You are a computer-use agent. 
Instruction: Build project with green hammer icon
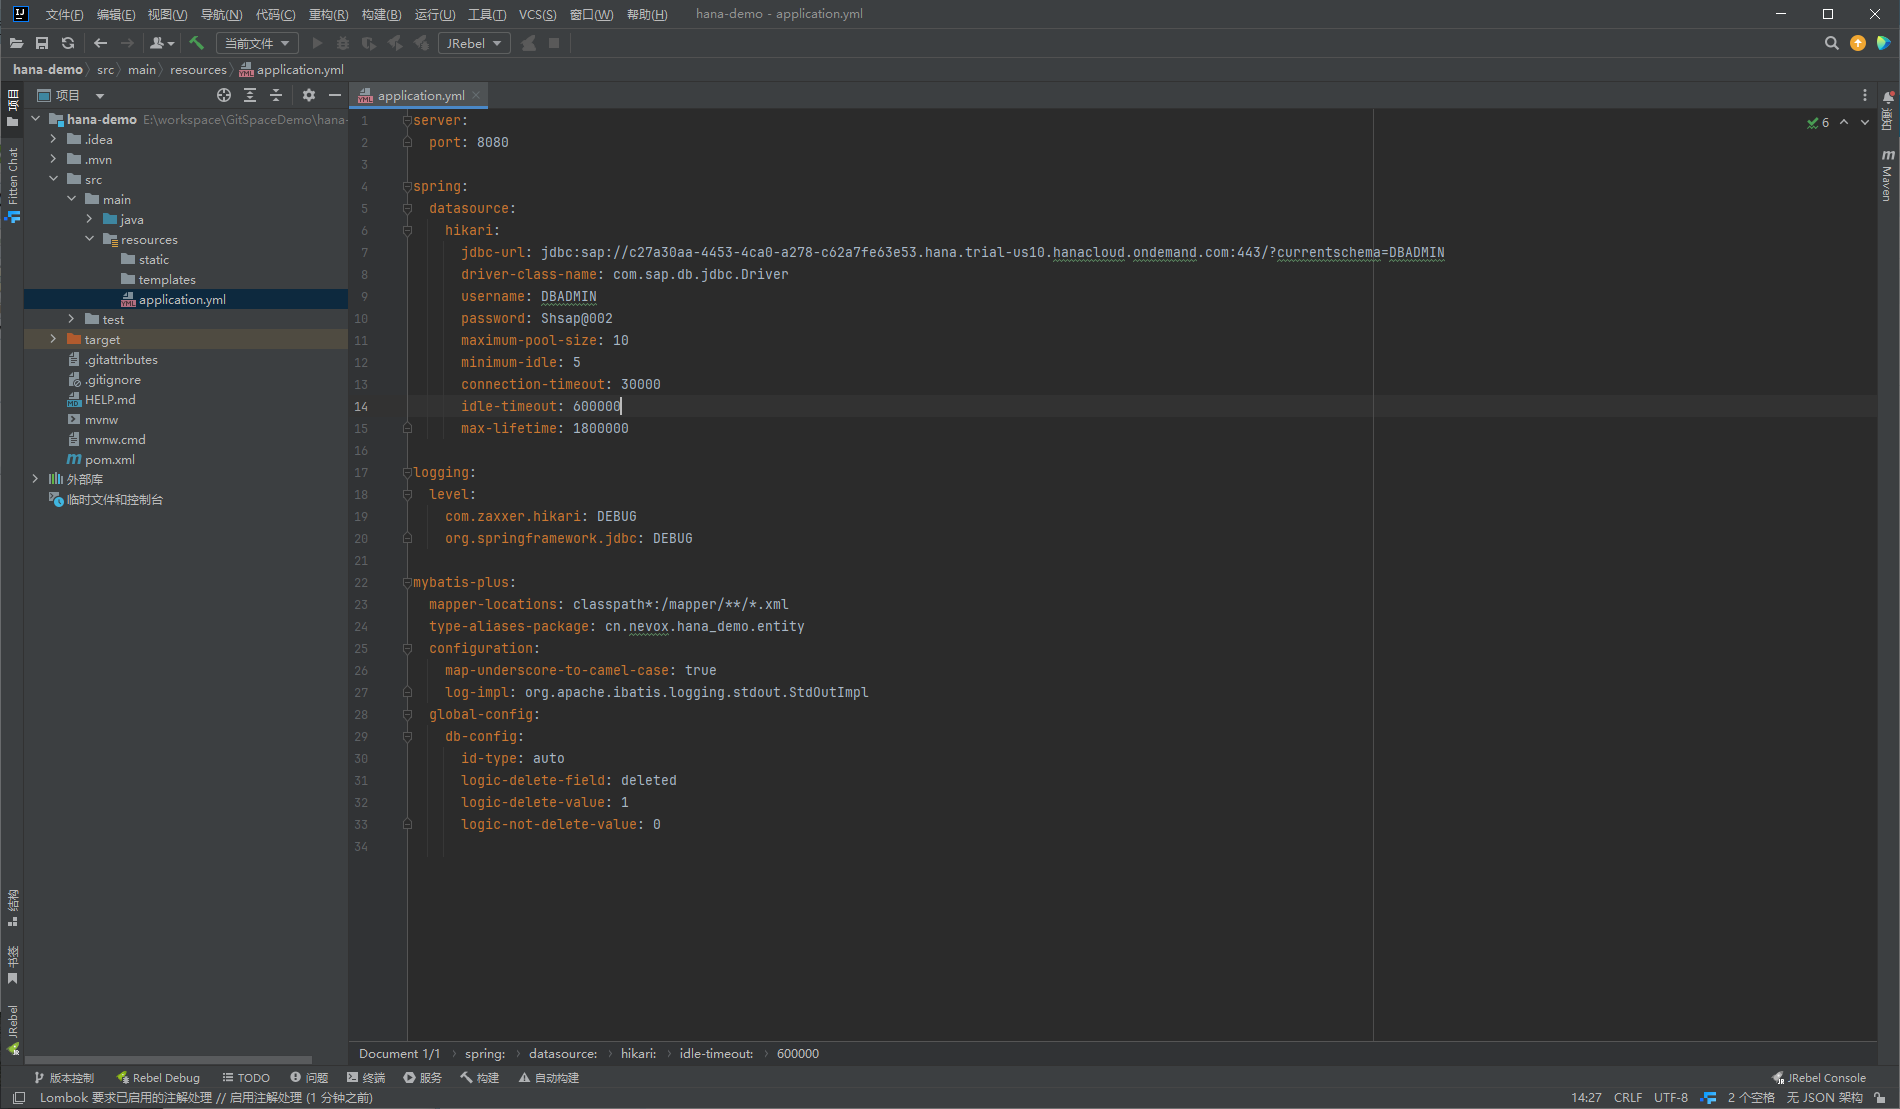coord(196,43)
